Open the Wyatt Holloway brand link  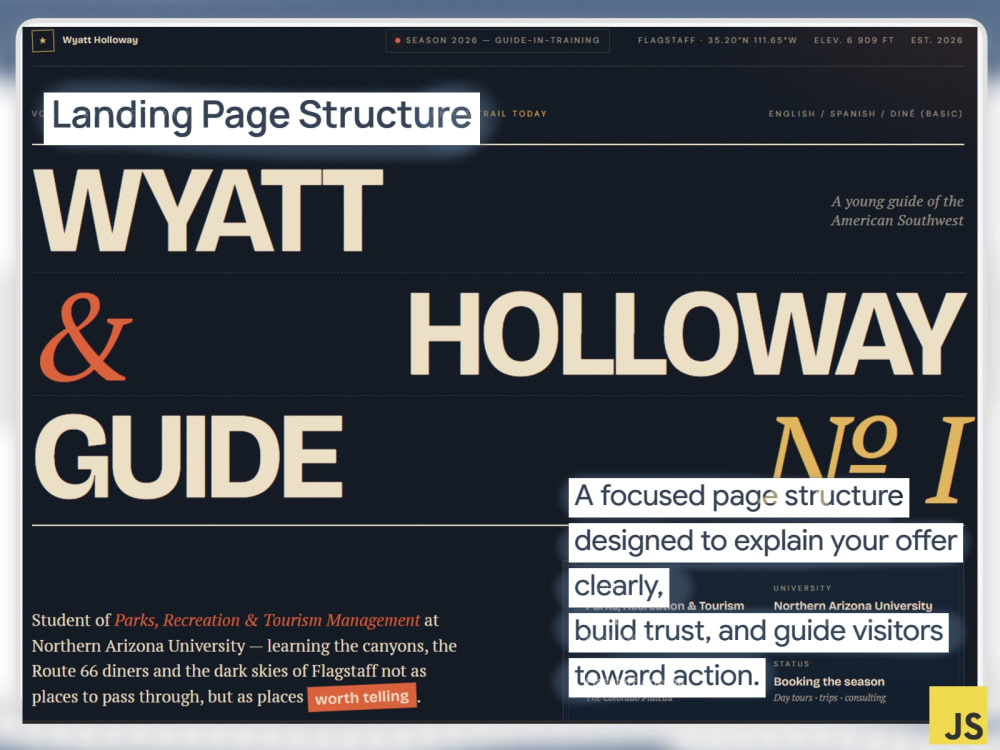[100, 40]
